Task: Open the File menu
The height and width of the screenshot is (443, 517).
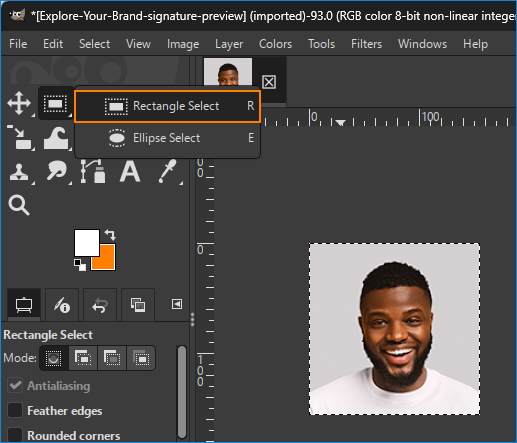Action: pos(18,44)
